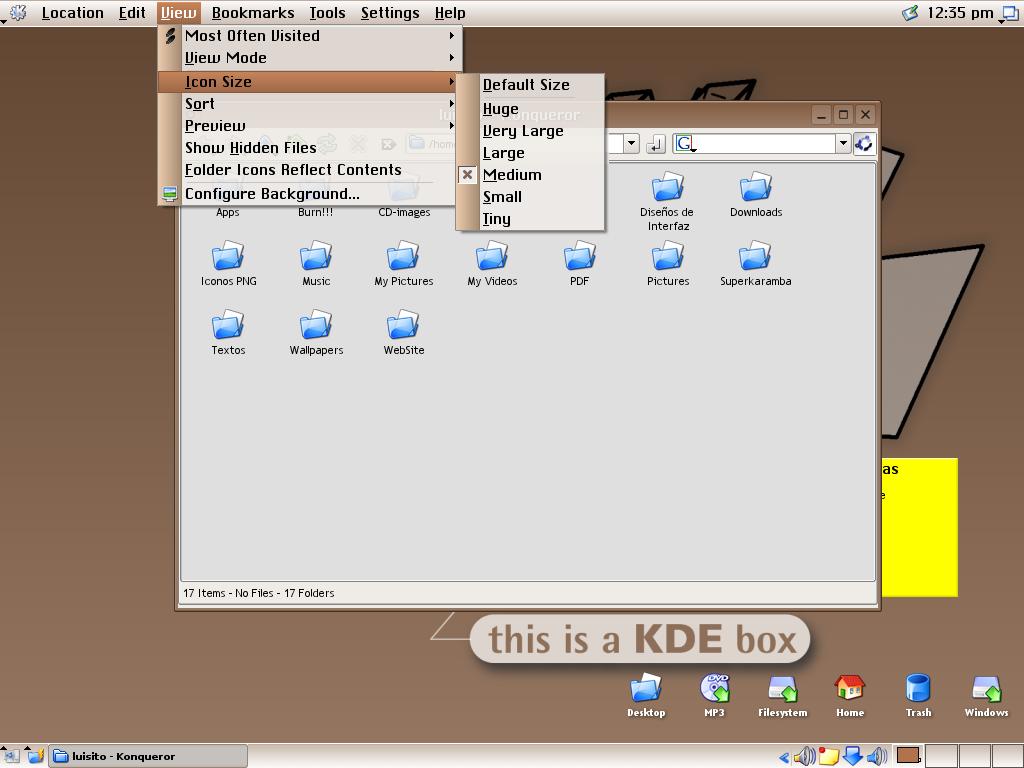1024x768 pixels.
Task: Click the Go enter-arrow button beside location bar
Action: click(655, 144)
